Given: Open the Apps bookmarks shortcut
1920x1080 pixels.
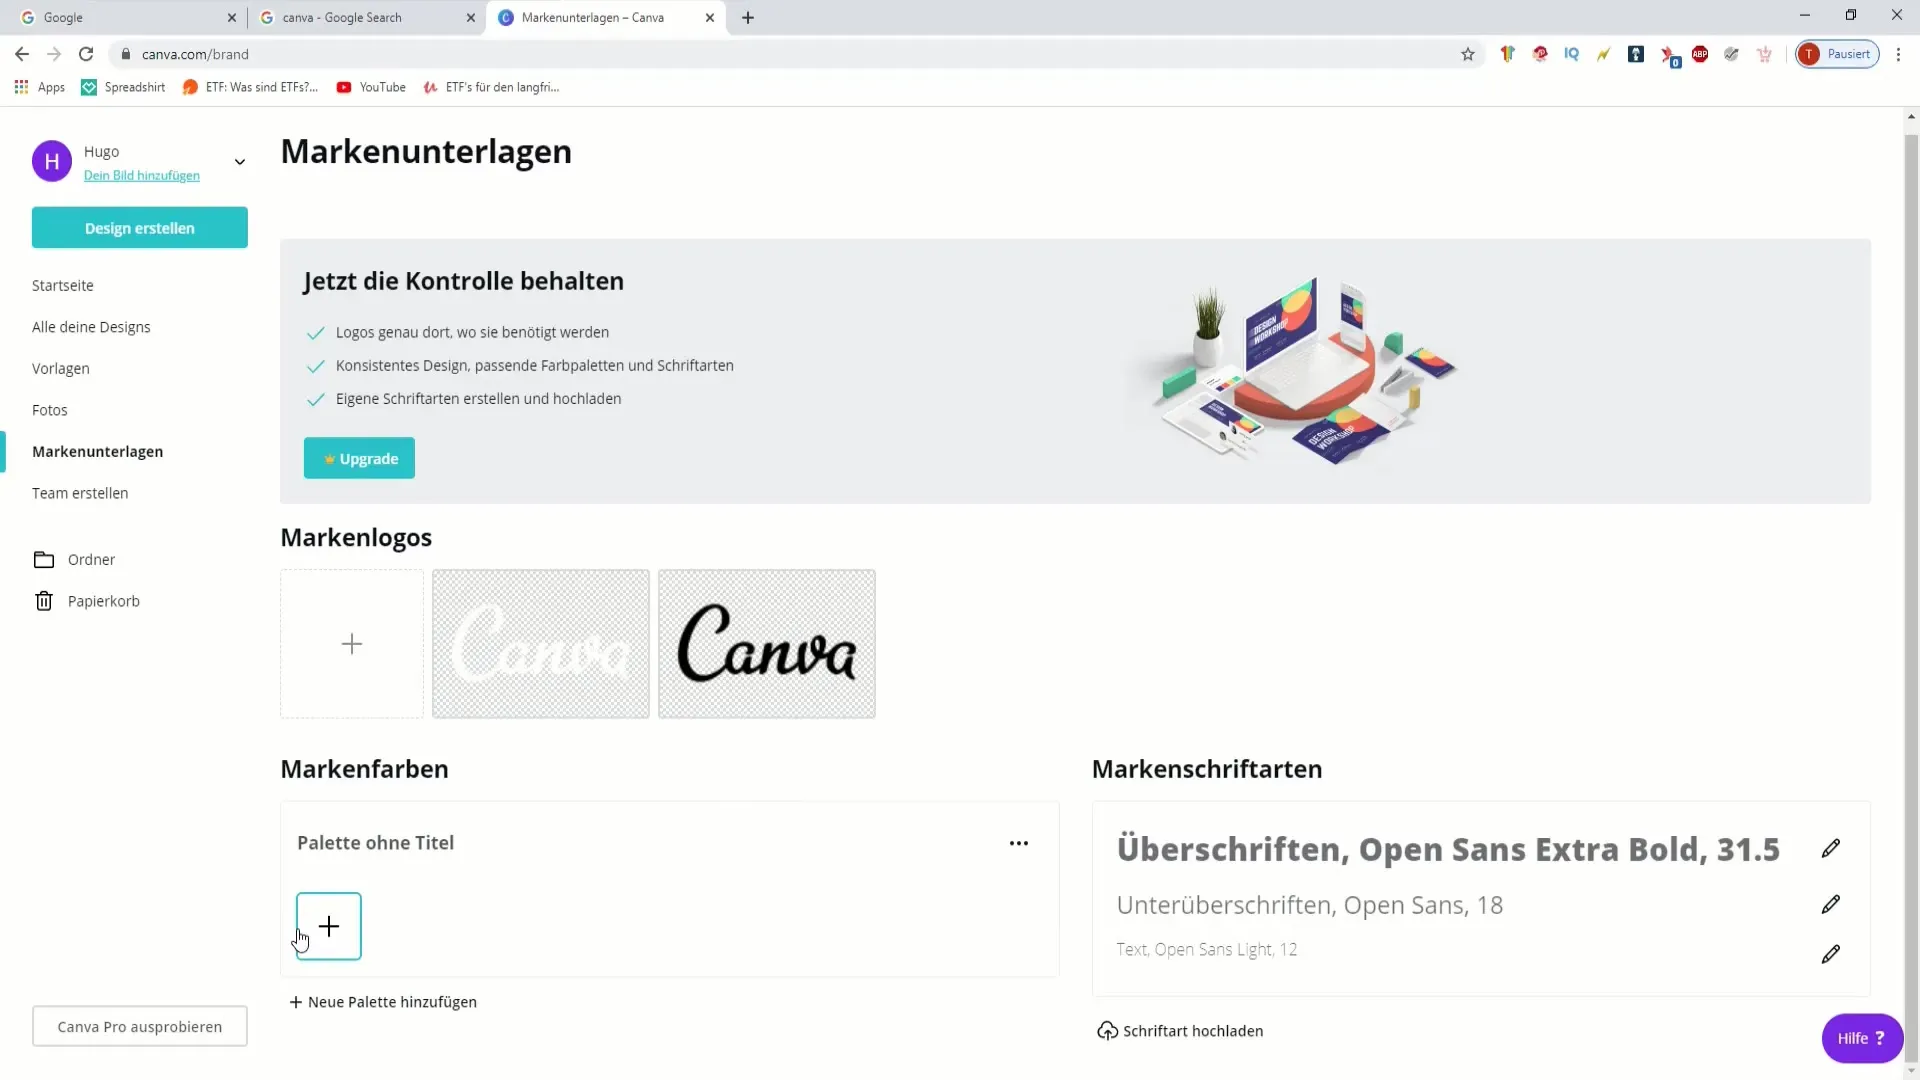Looking at the screenshot, I should click(x=40, y=87).
